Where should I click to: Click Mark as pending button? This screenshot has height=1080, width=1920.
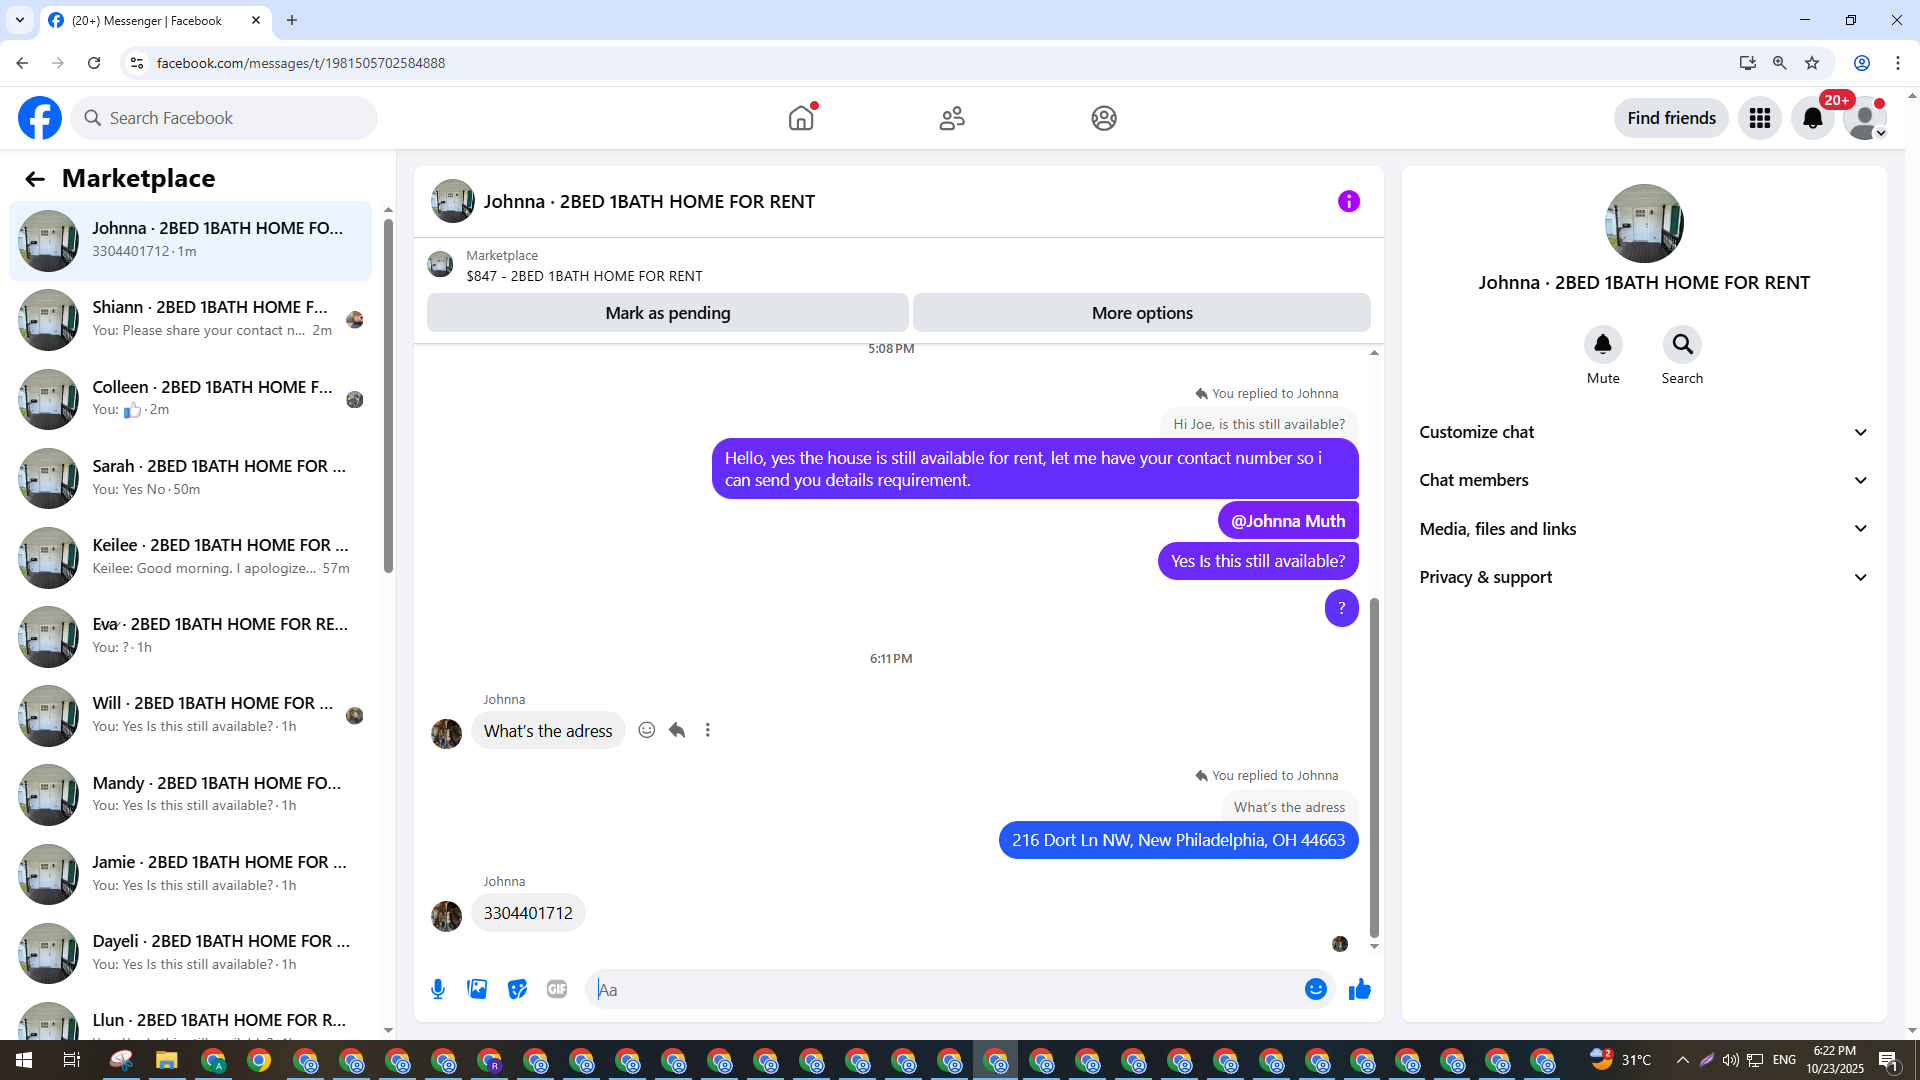[667, 313]
